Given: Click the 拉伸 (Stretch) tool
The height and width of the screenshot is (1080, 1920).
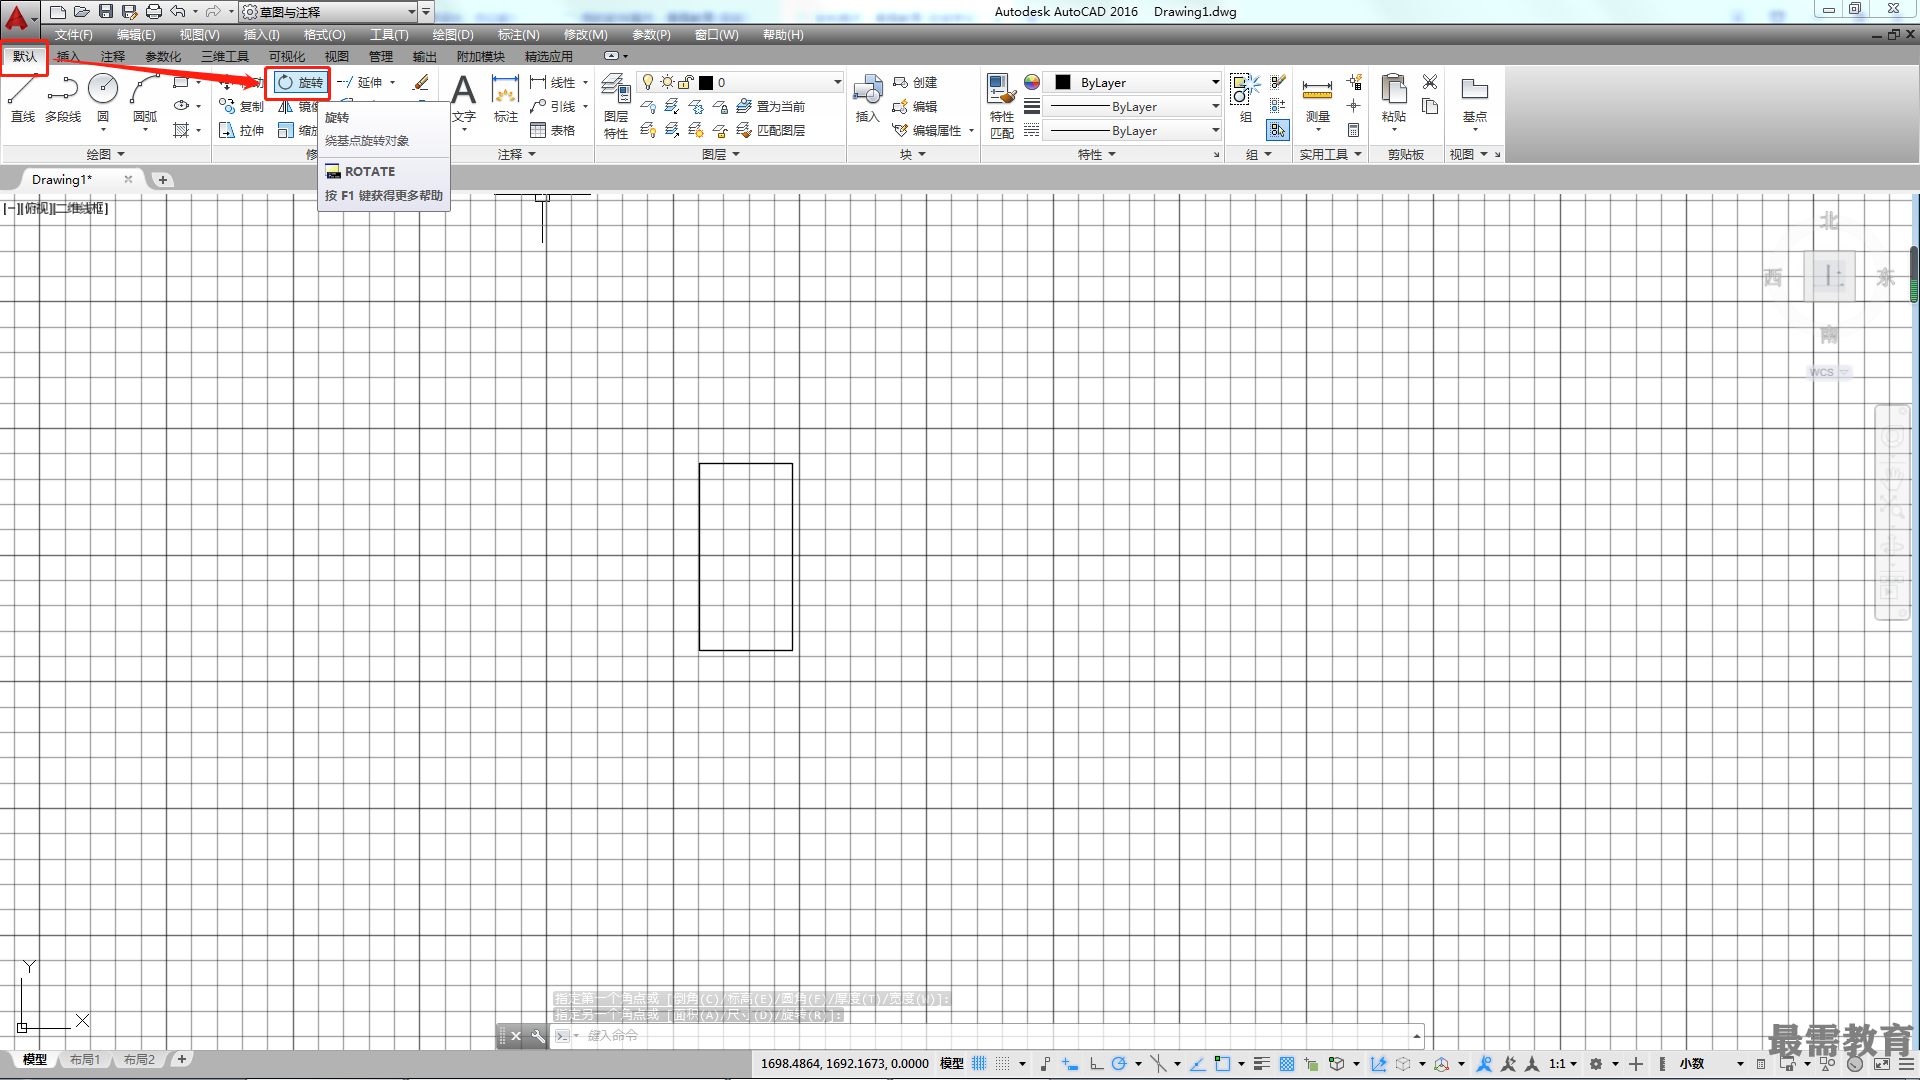Looking at the screenshot, I should click(x=241, y=130).
